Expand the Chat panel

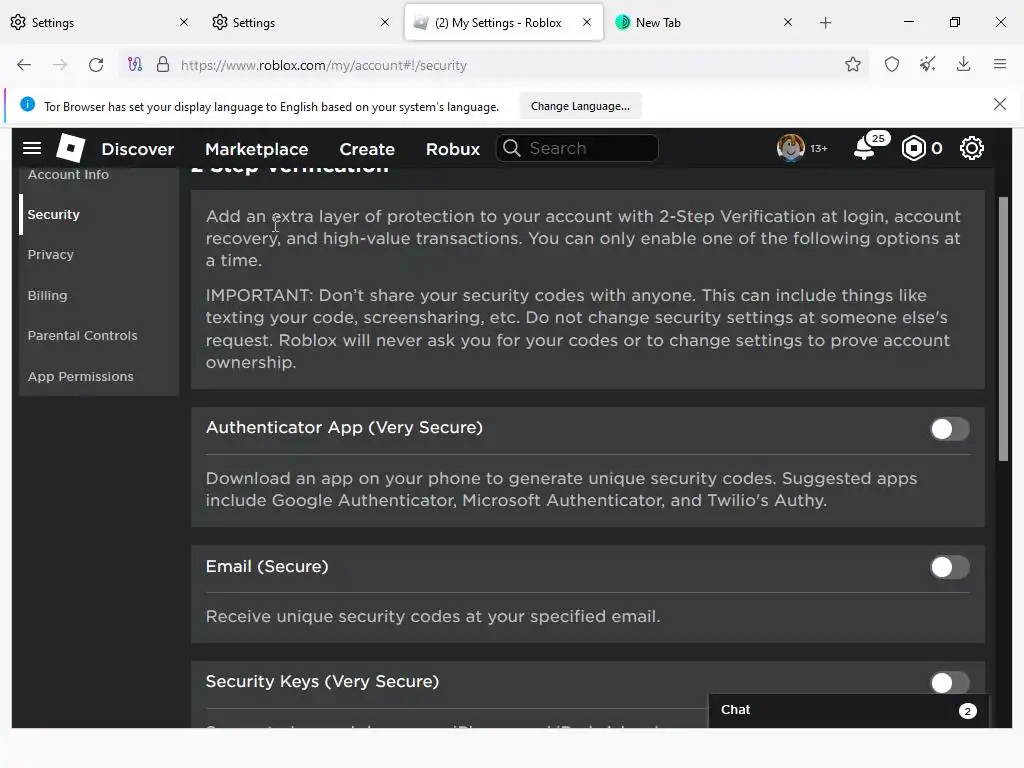[848, 710]
